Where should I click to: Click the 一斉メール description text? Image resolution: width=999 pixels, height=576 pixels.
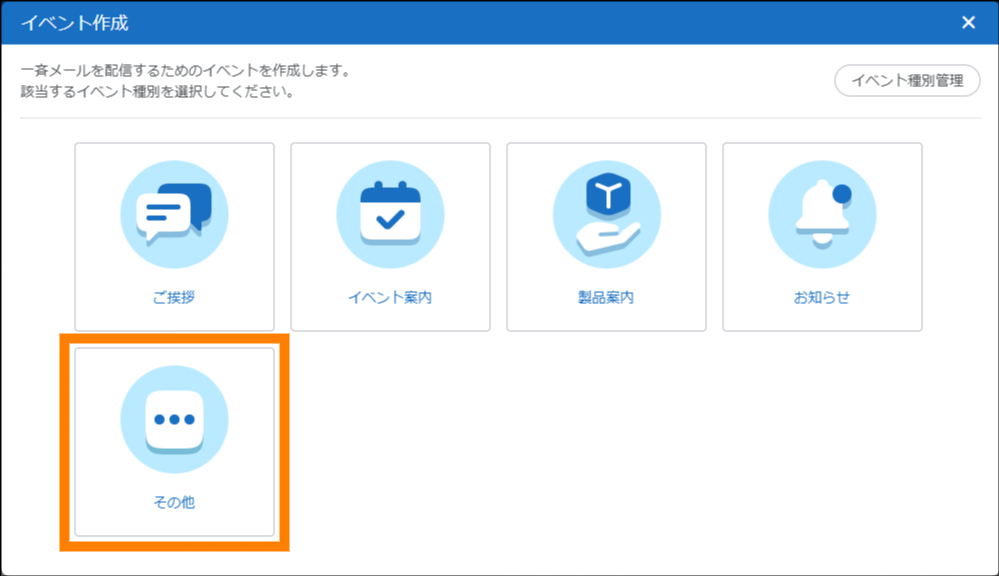tap(185, 72)
